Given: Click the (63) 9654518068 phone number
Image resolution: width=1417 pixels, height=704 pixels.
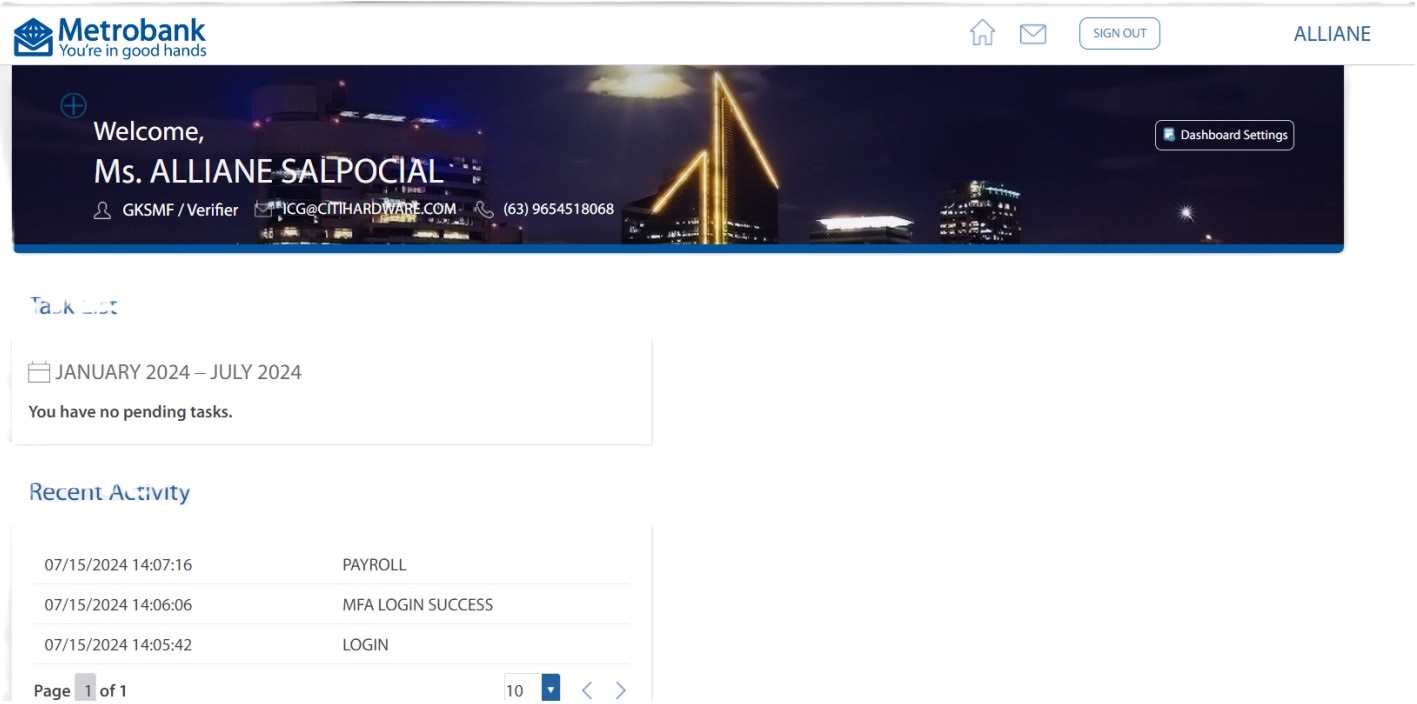Looking at the screenshot, I should [559, 210].
